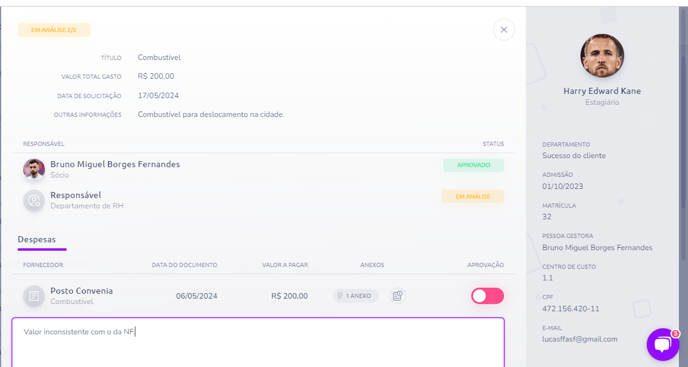Click the APROVADO status badge

point(473,165)
